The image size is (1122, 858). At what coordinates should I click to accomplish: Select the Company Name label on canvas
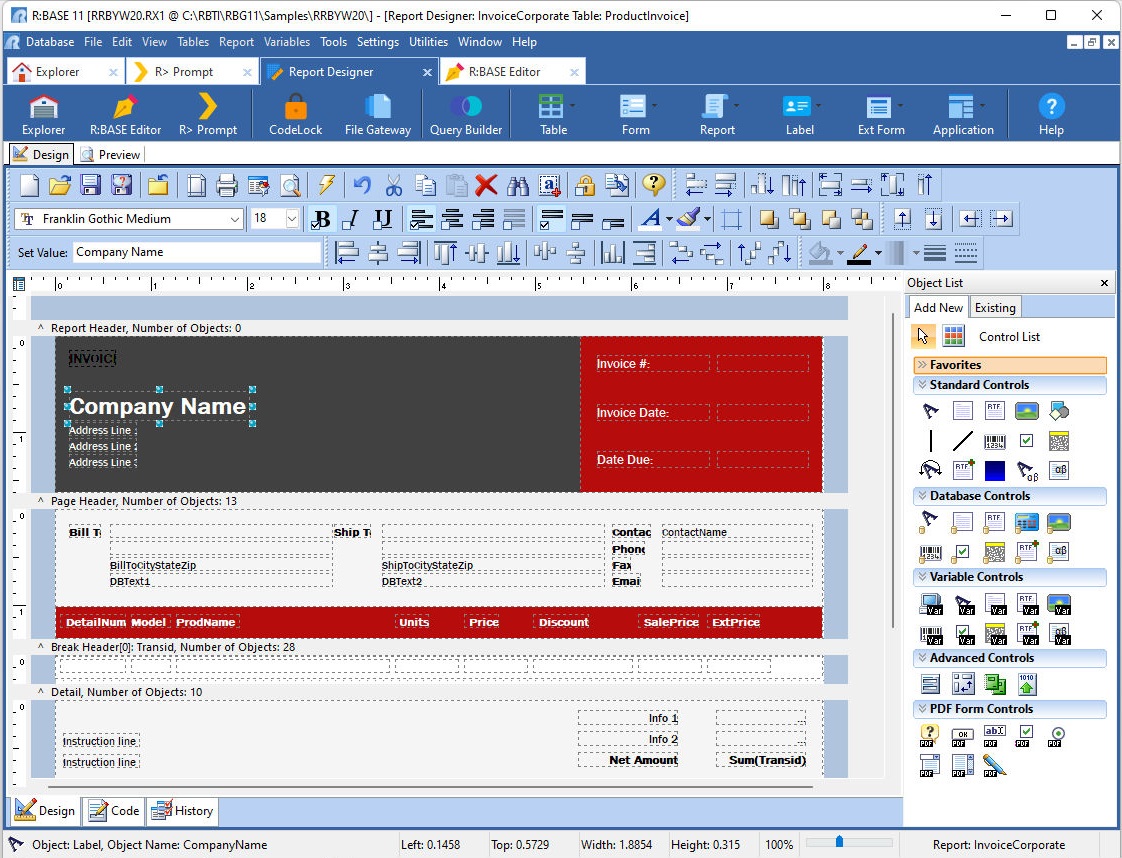pos(158,406)
